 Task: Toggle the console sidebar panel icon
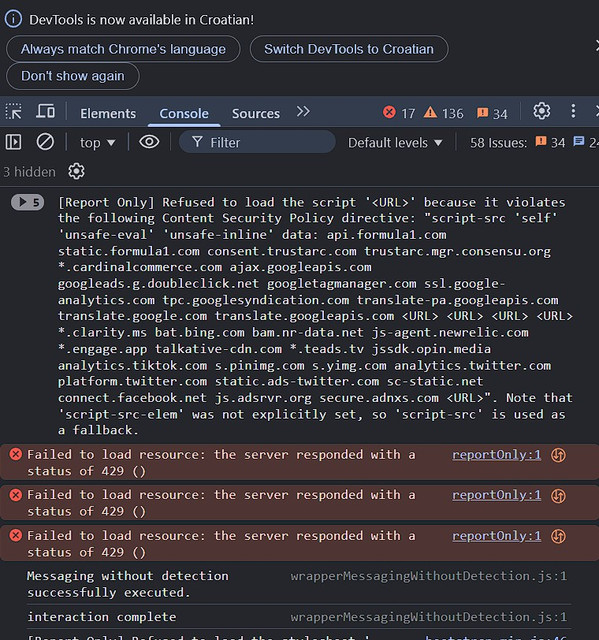(x=13, y=142)
